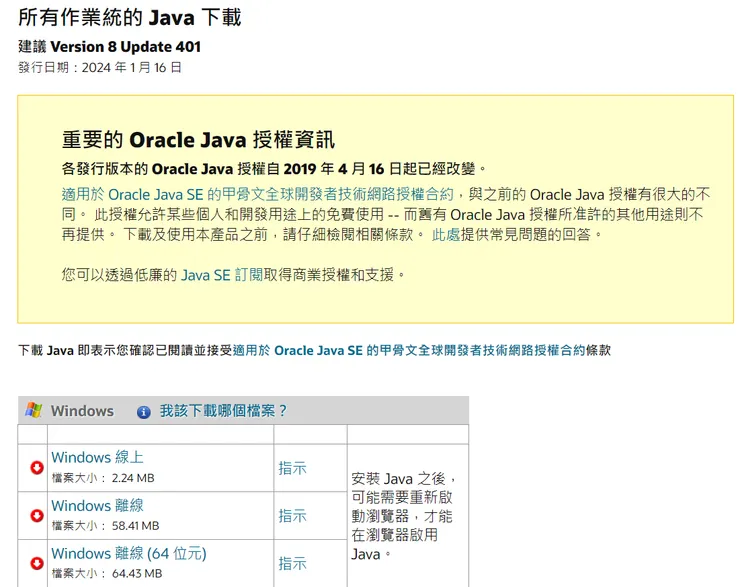This screenshot has width=740, height=587.
Task: Open the Java SE 訂閱 subscription link
Action: pos(222,275)
